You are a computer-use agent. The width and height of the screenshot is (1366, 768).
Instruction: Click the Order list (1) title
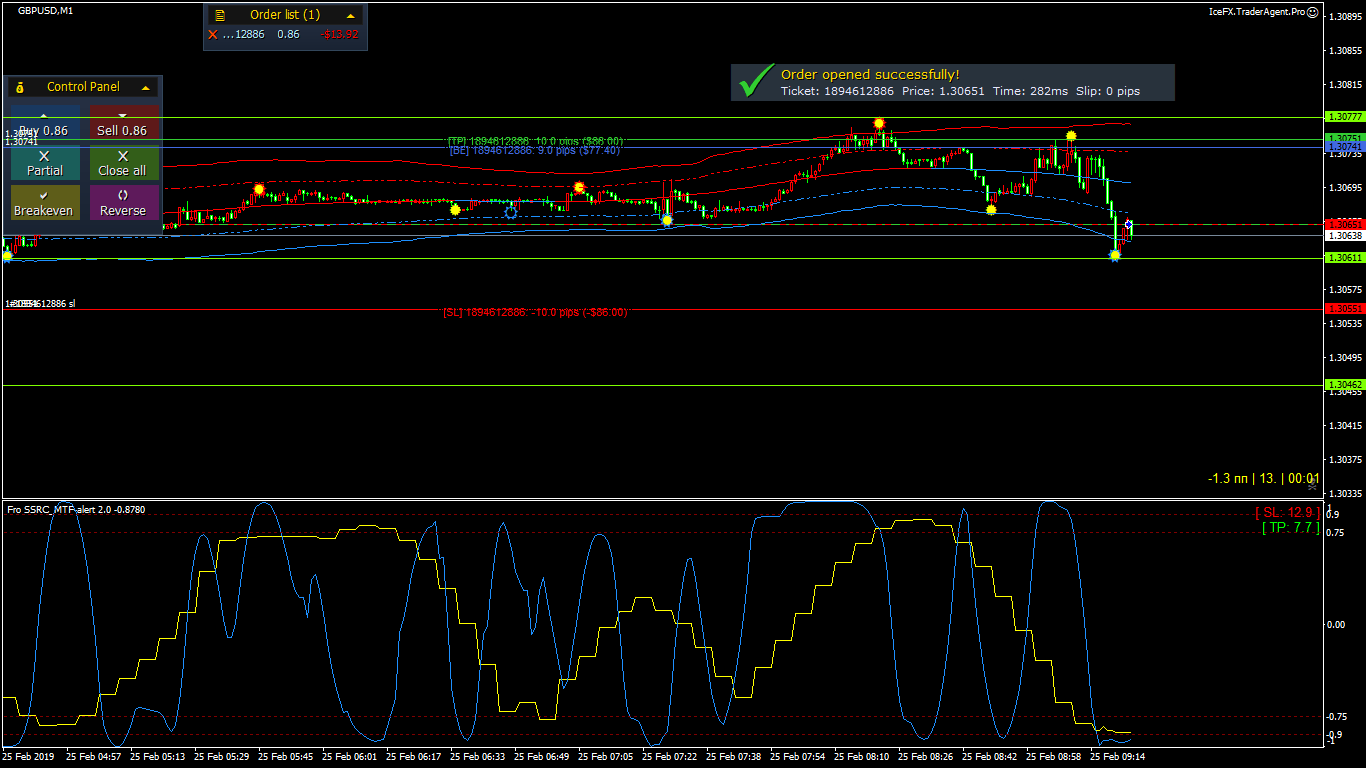285,15
